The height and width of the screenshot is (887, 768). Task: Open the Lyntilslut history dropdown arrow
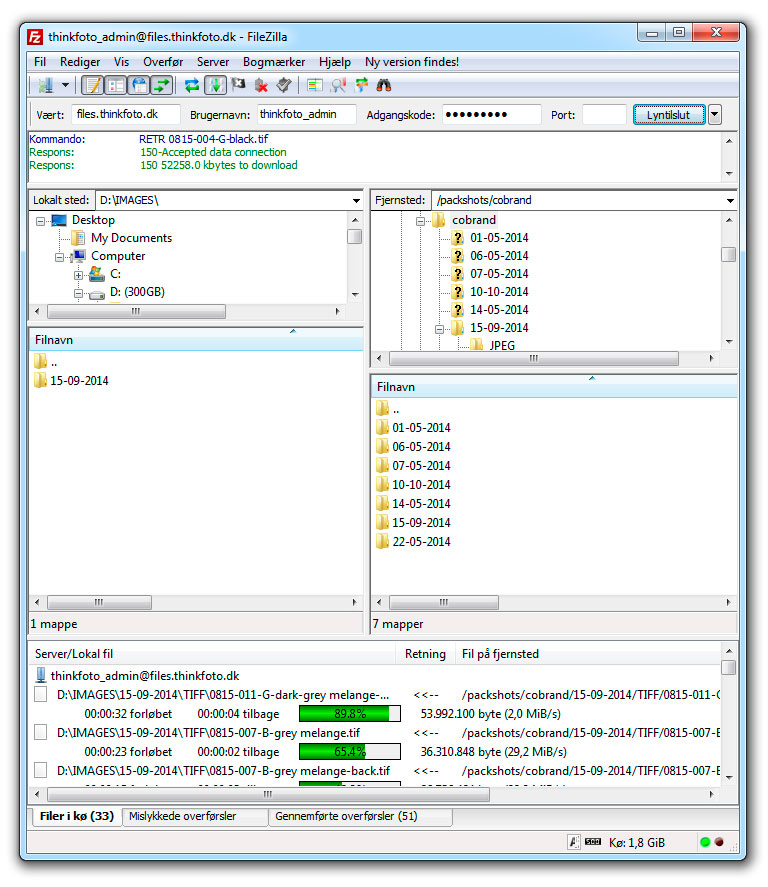tap(714, 115)
